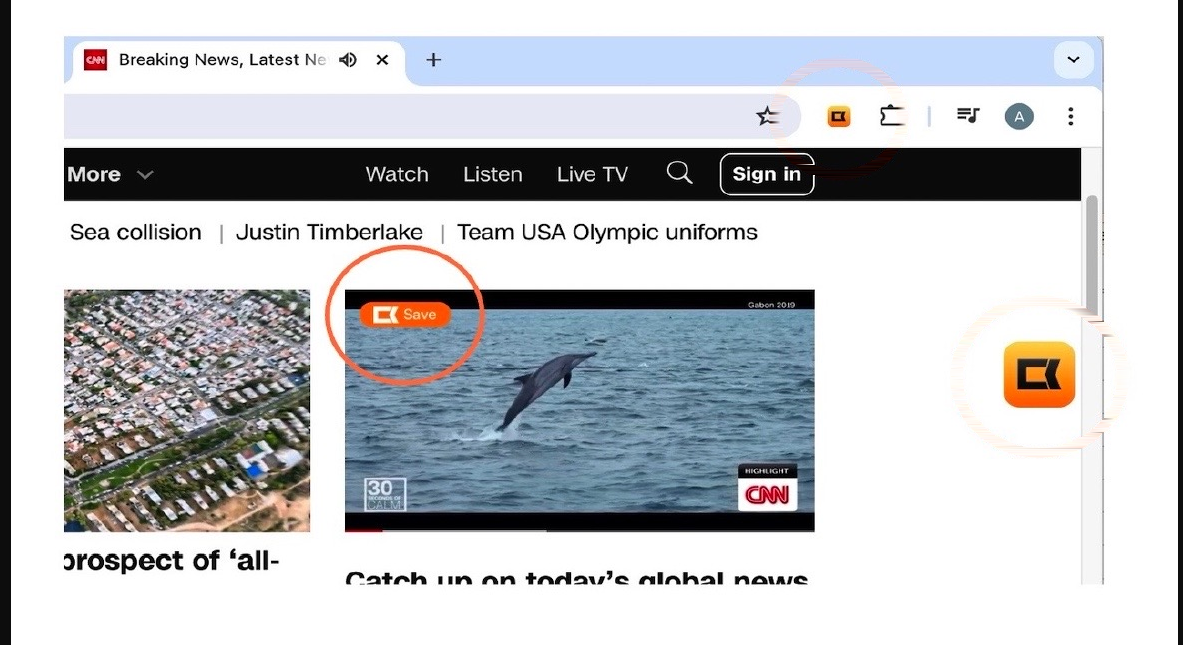Click the aerial city photo thumbnail
Viewport: 1183px width, 645px height.
[187, 410]
